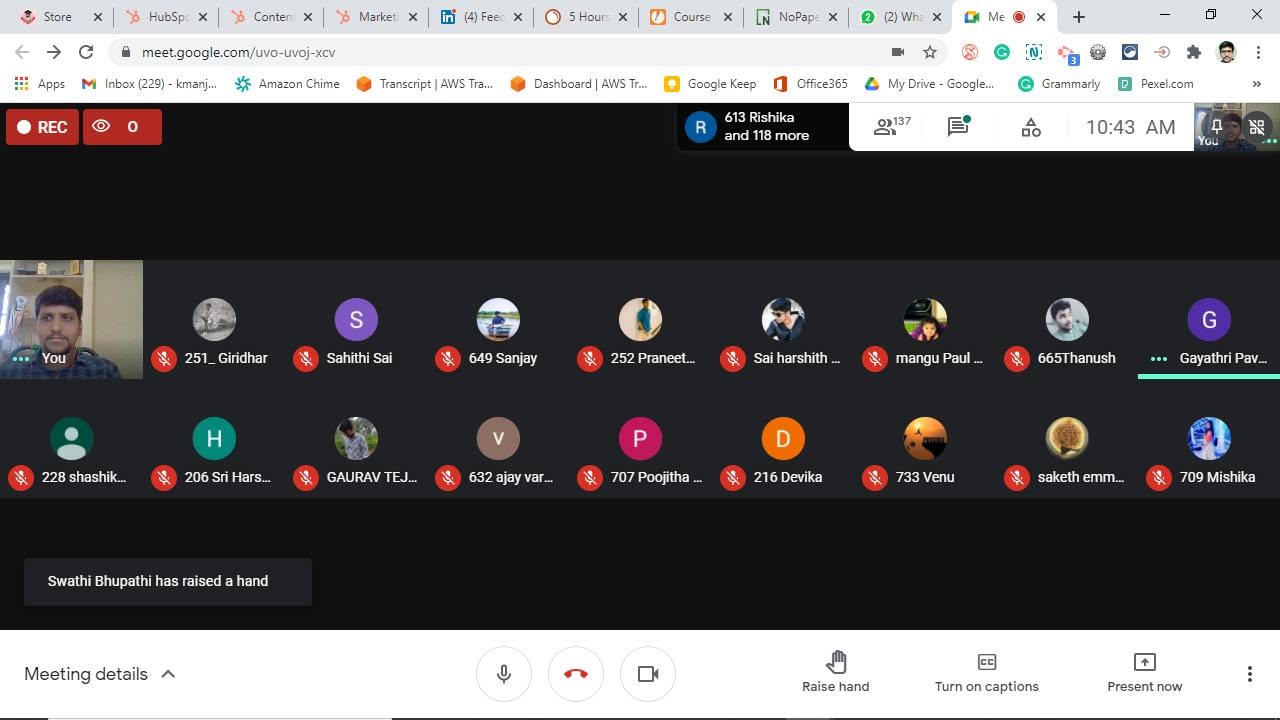This screenshot has height=720, width=1280.
Task: Open the Grammarly green extension icon
Action: pos(1002,52)
